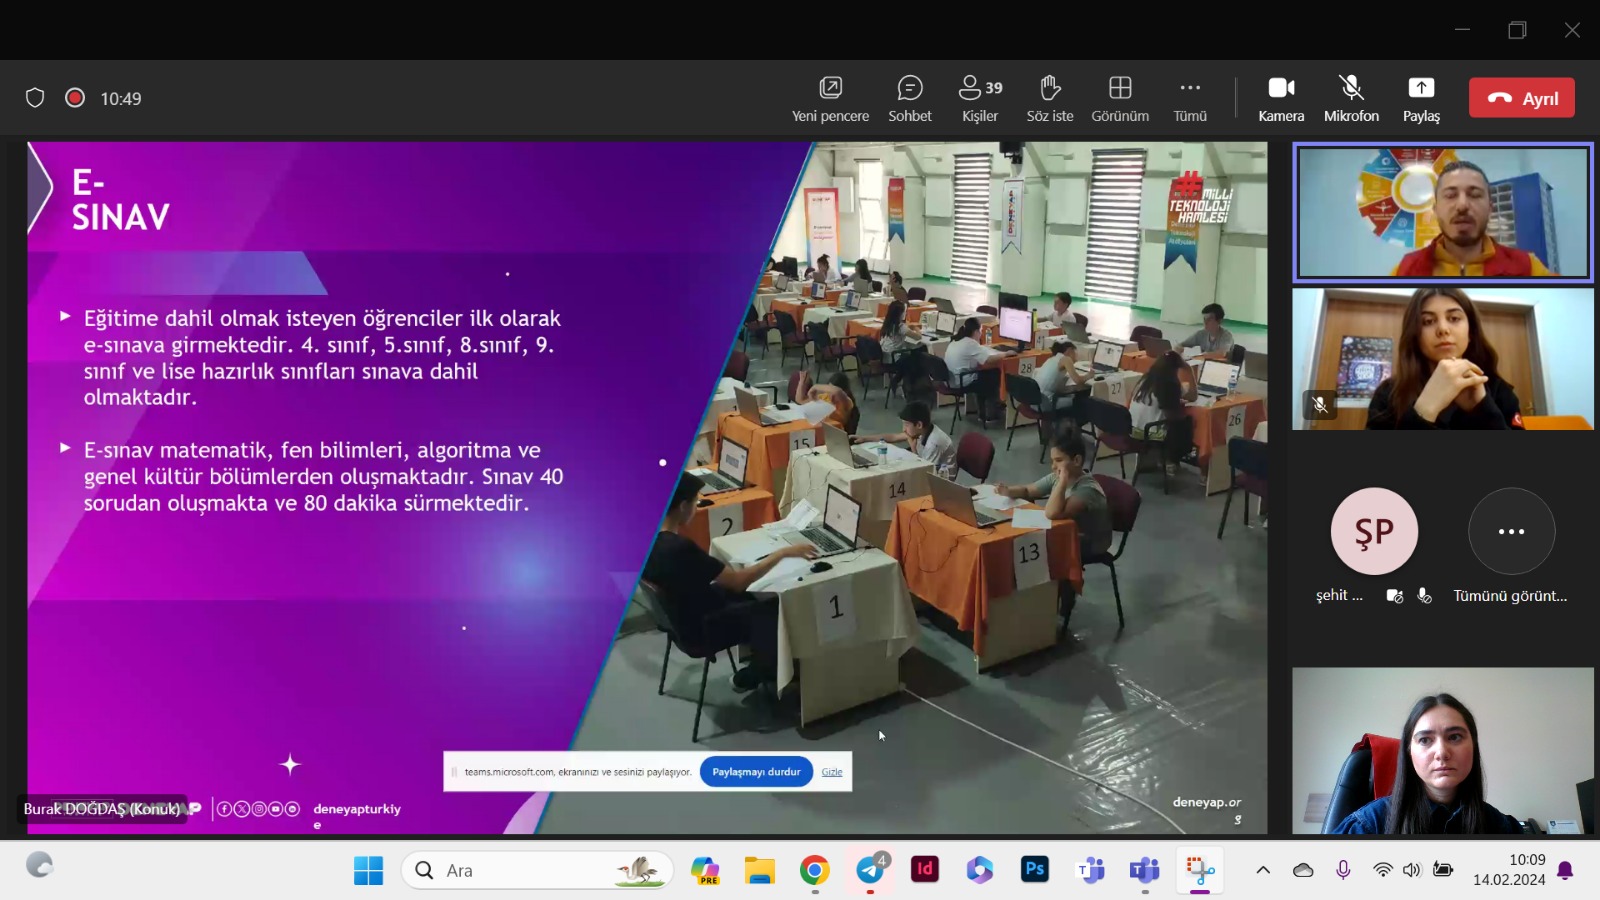Open the Sohbet chat panel
This screenshot has height=900, width=1600.
point(909,98)
